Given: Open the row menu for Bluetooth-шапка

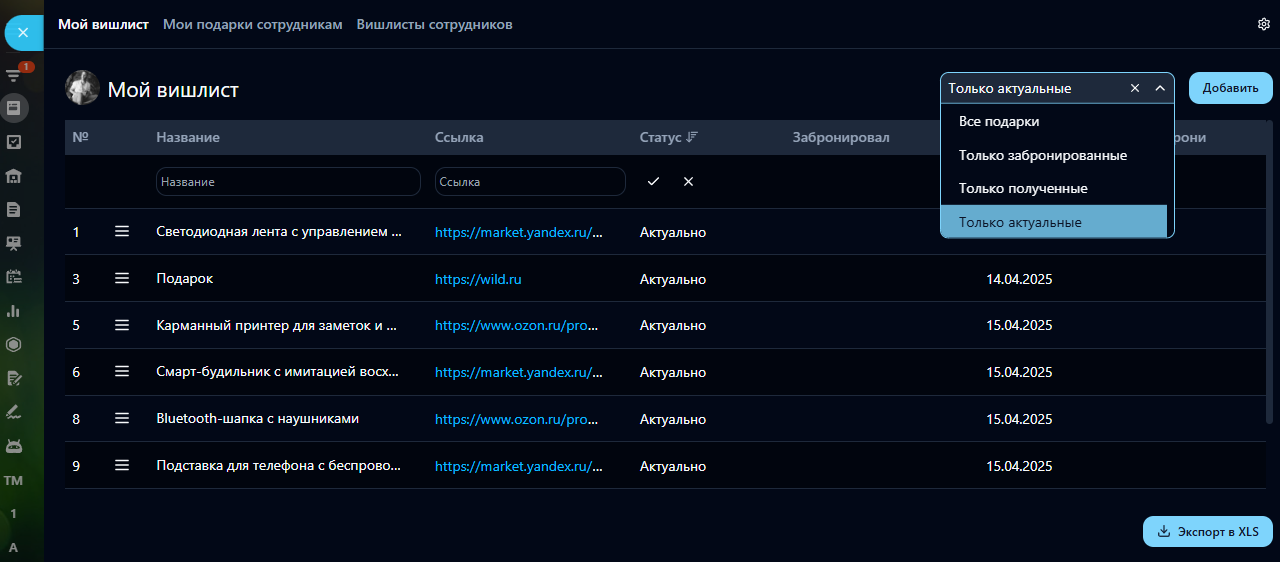Looking at the screenshot, I should point(122,419).
